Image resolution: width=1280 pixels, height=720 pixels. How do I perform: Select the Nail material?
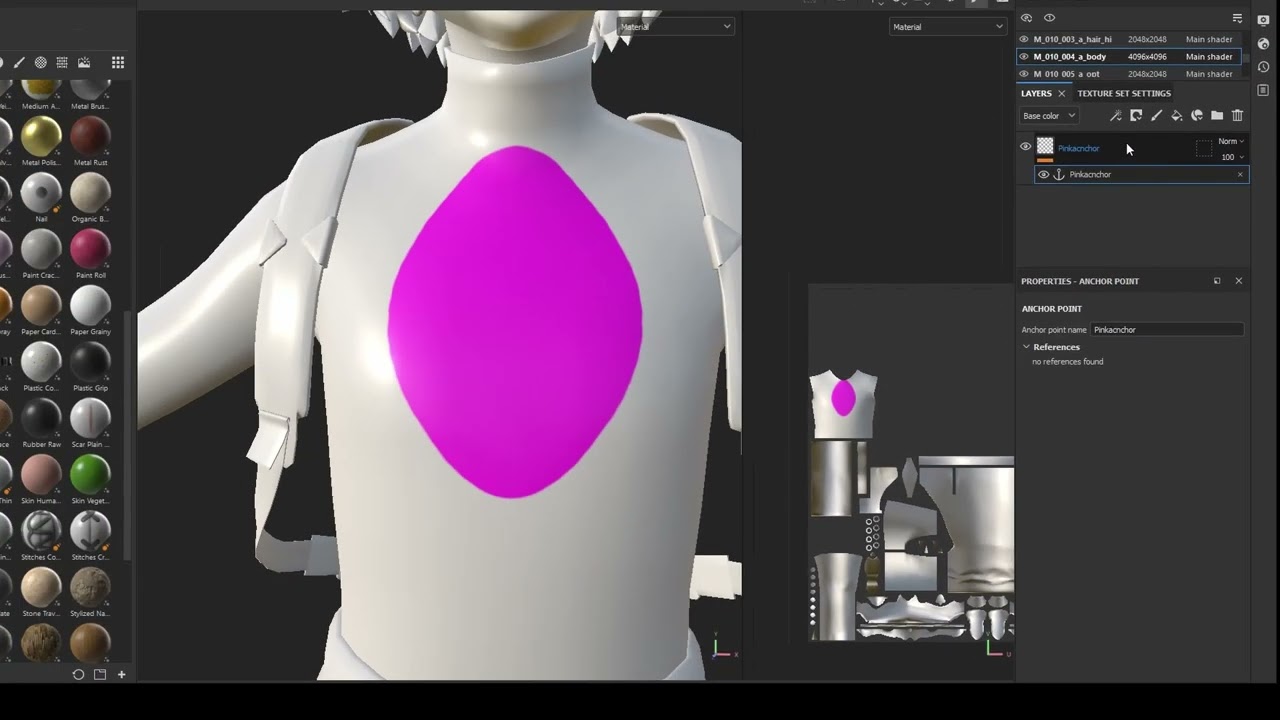41,192
